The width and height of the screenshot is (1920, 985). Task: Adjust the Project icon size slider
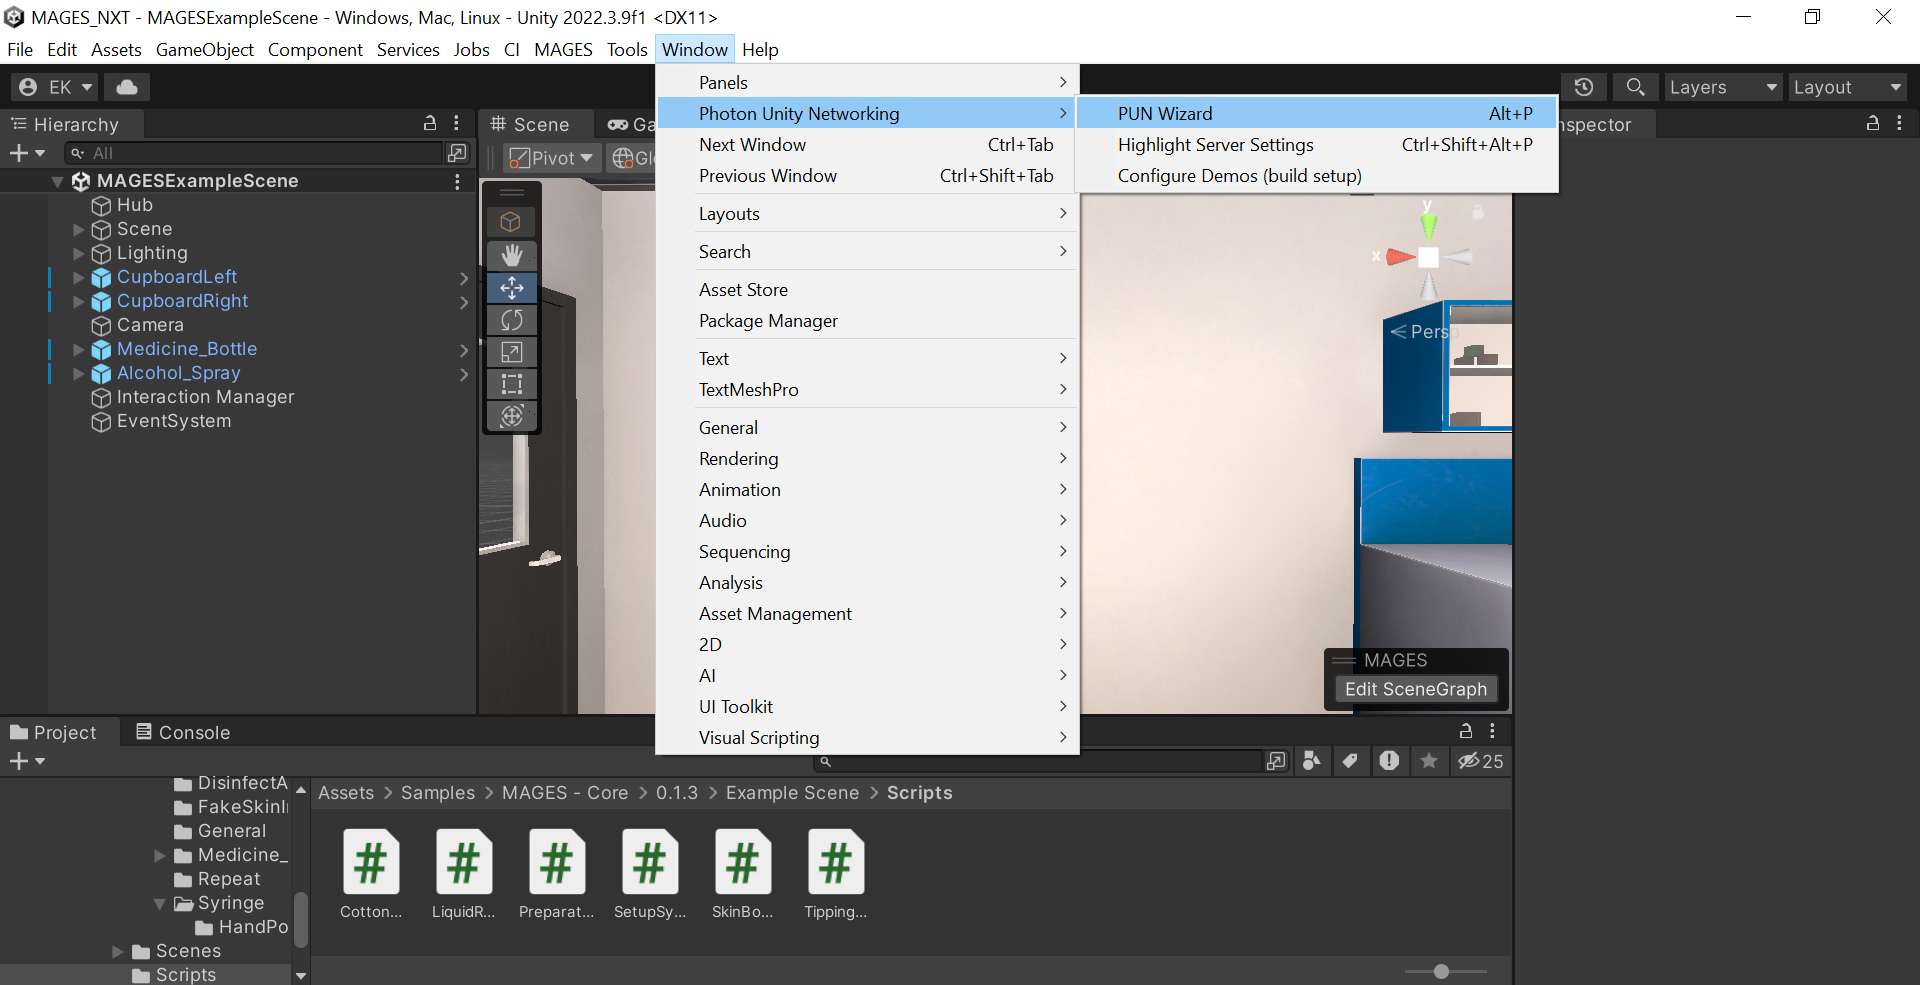pos(1441,971)
